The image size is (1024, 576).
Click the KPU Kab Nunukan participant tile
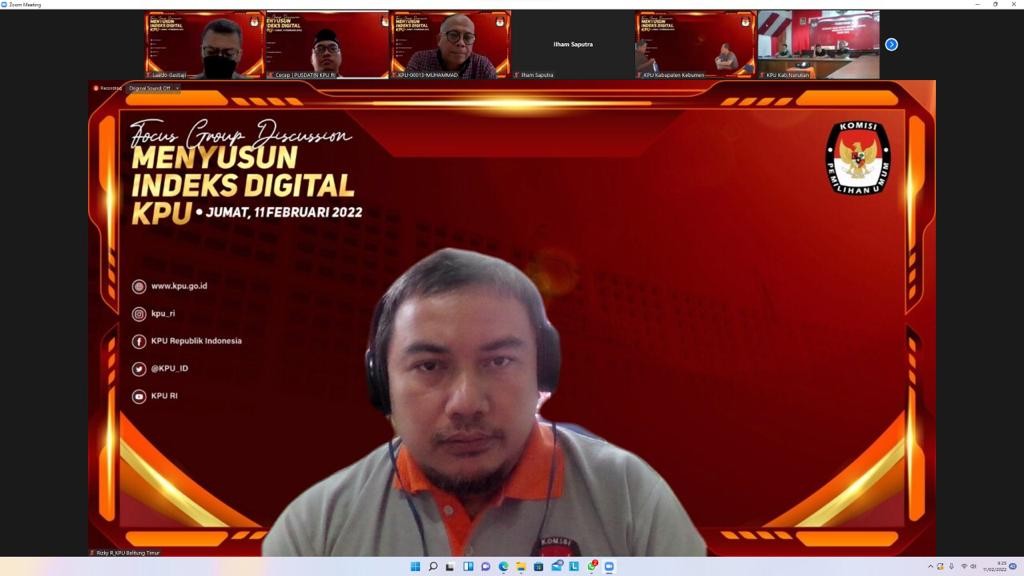818,44
